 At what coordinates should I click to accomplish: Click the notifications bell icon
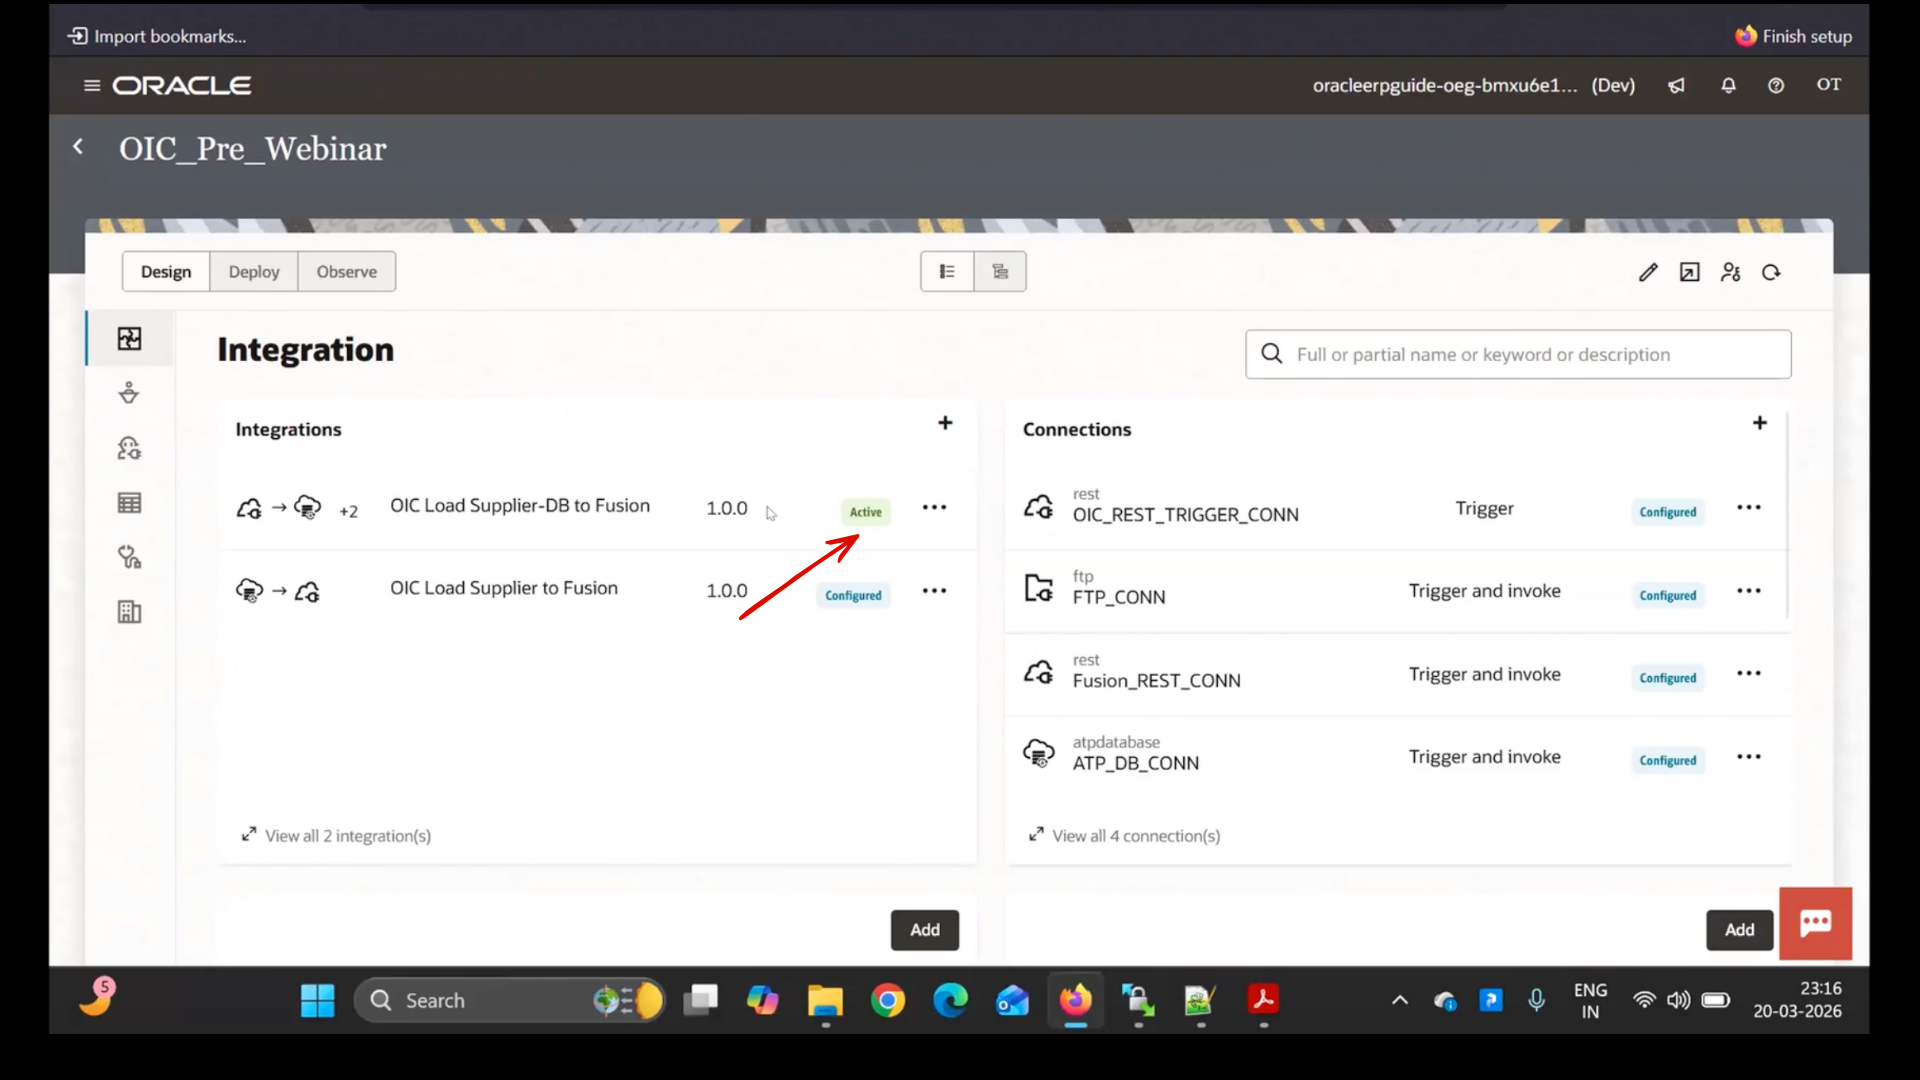[x=1729, y=85]
